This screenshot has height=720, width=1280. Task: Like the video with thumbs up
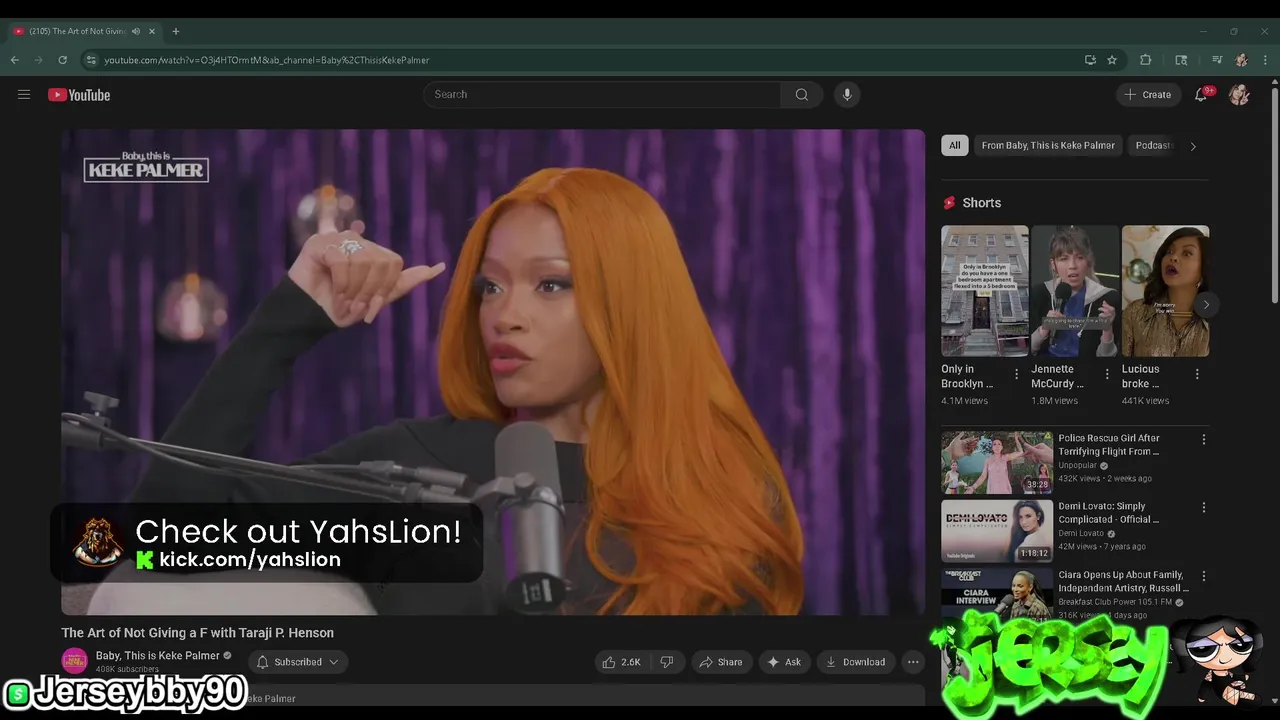tap(621, 662)
